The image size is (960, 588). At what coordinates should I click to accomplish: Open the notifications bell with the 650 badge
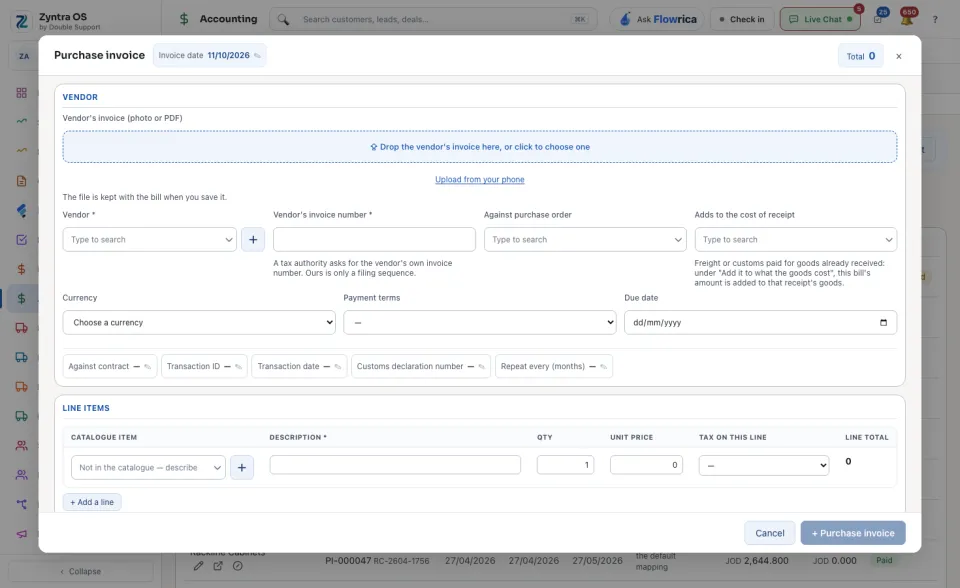point(907,19)
